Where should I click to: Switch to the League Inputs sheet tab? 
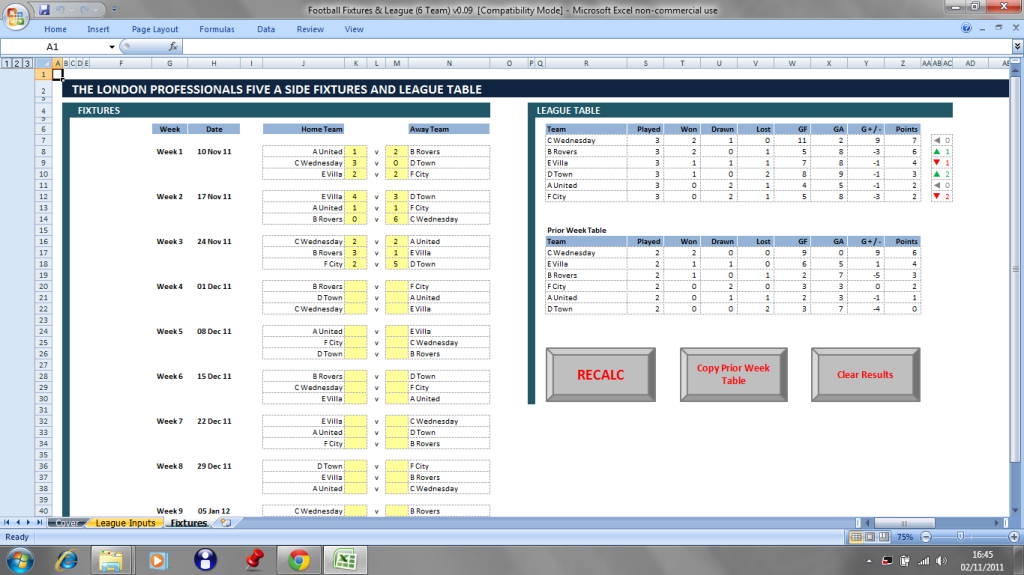click(125, 523)
